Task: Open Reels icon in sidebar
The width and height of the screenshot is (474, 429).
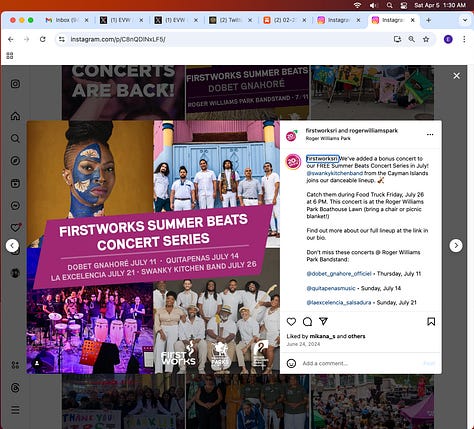Action: point(15,183)
